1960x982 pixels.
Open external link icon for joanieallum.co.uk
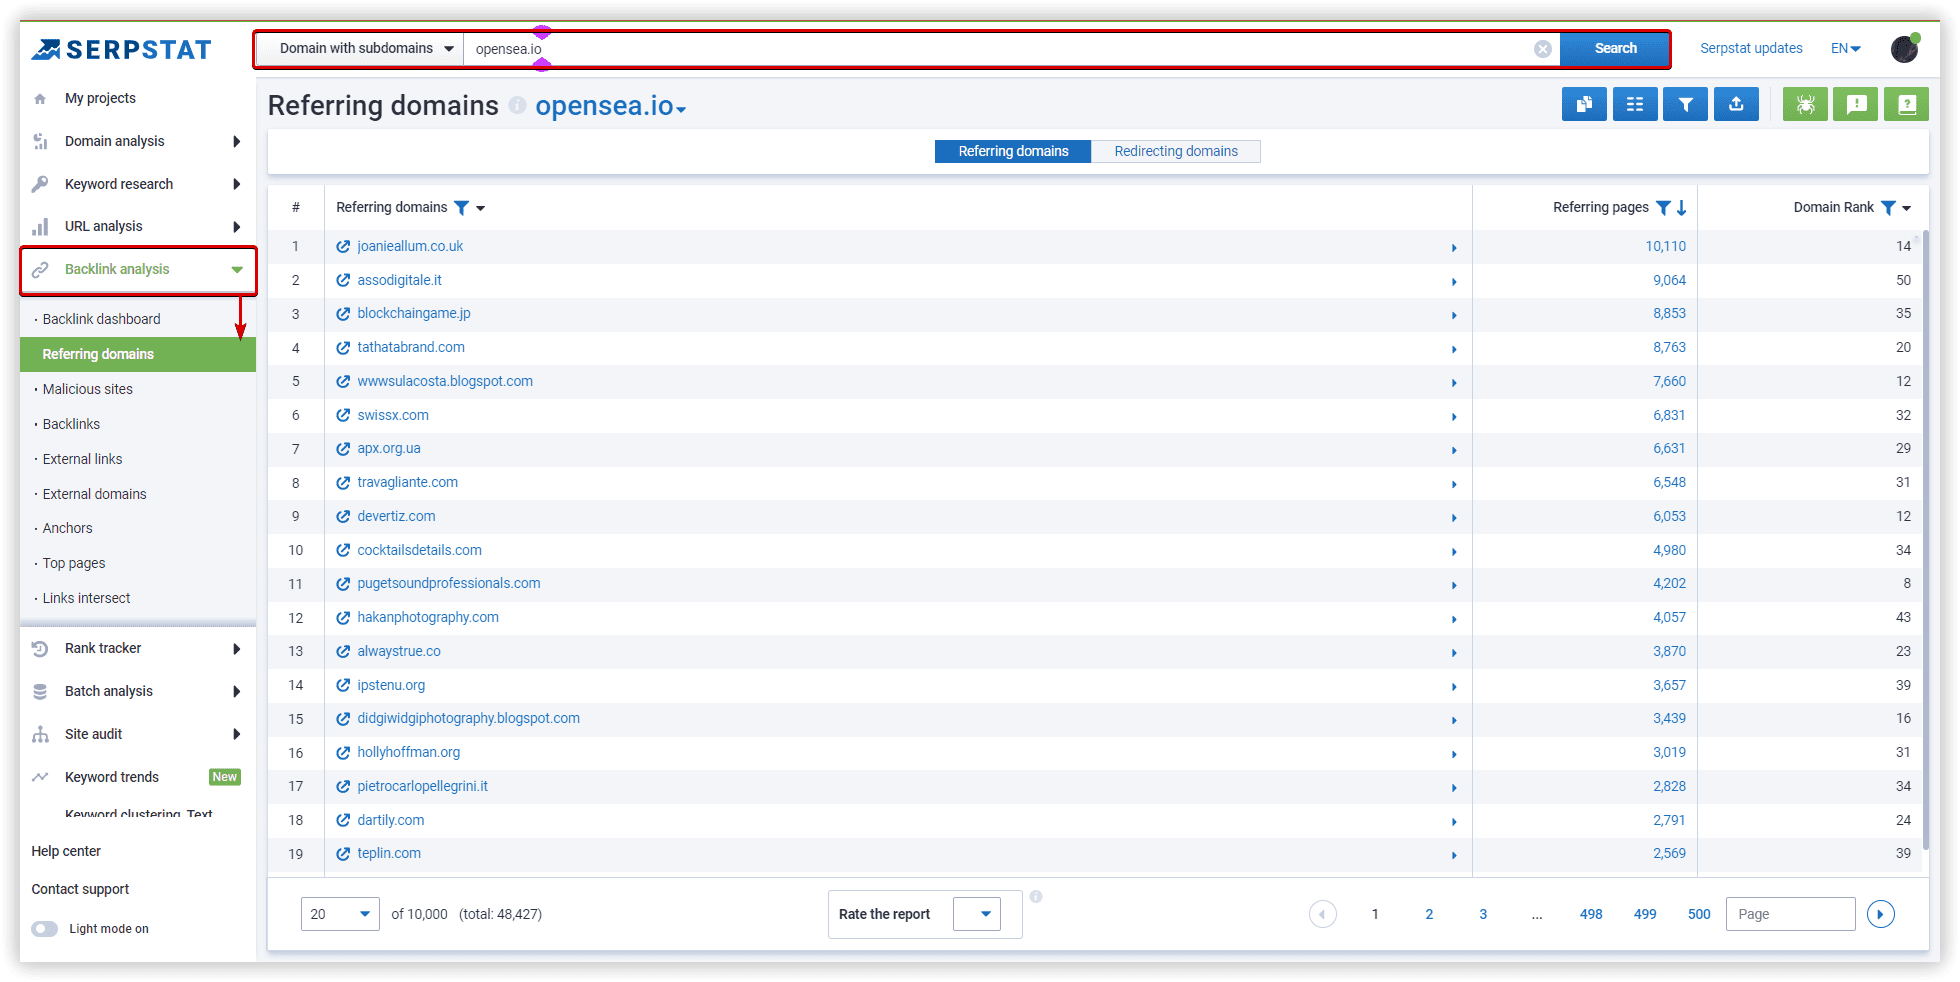[343, 246]
